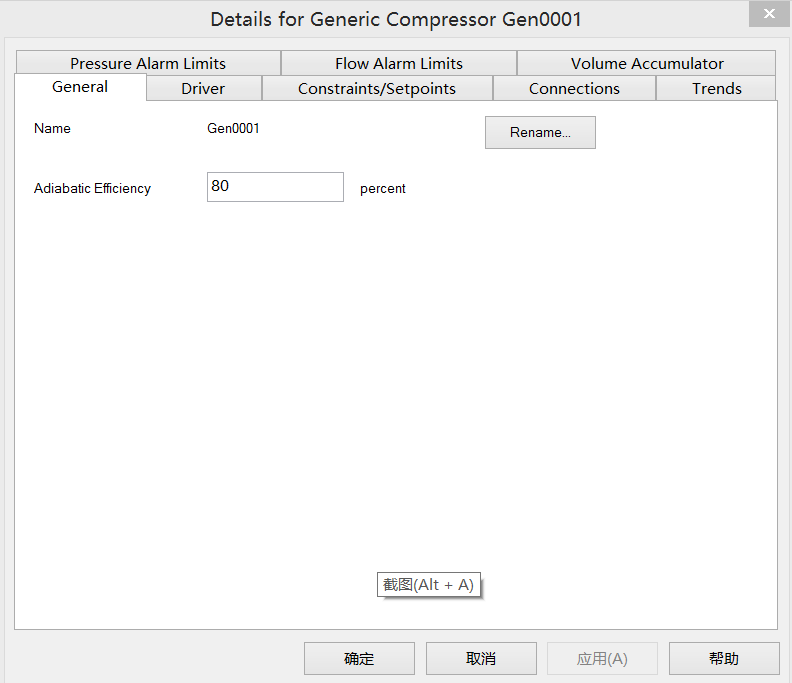Viewport: 792px width, 683px height.
Task: Click the 应用(A) apply button
Action: pyautogui.click(x=602, y=658)
